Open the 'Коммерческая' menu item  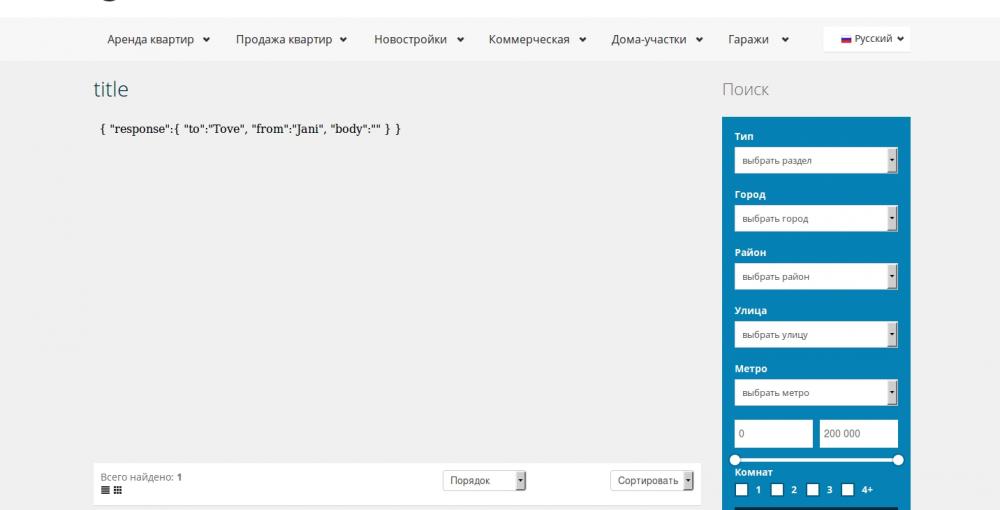(538, 40)
